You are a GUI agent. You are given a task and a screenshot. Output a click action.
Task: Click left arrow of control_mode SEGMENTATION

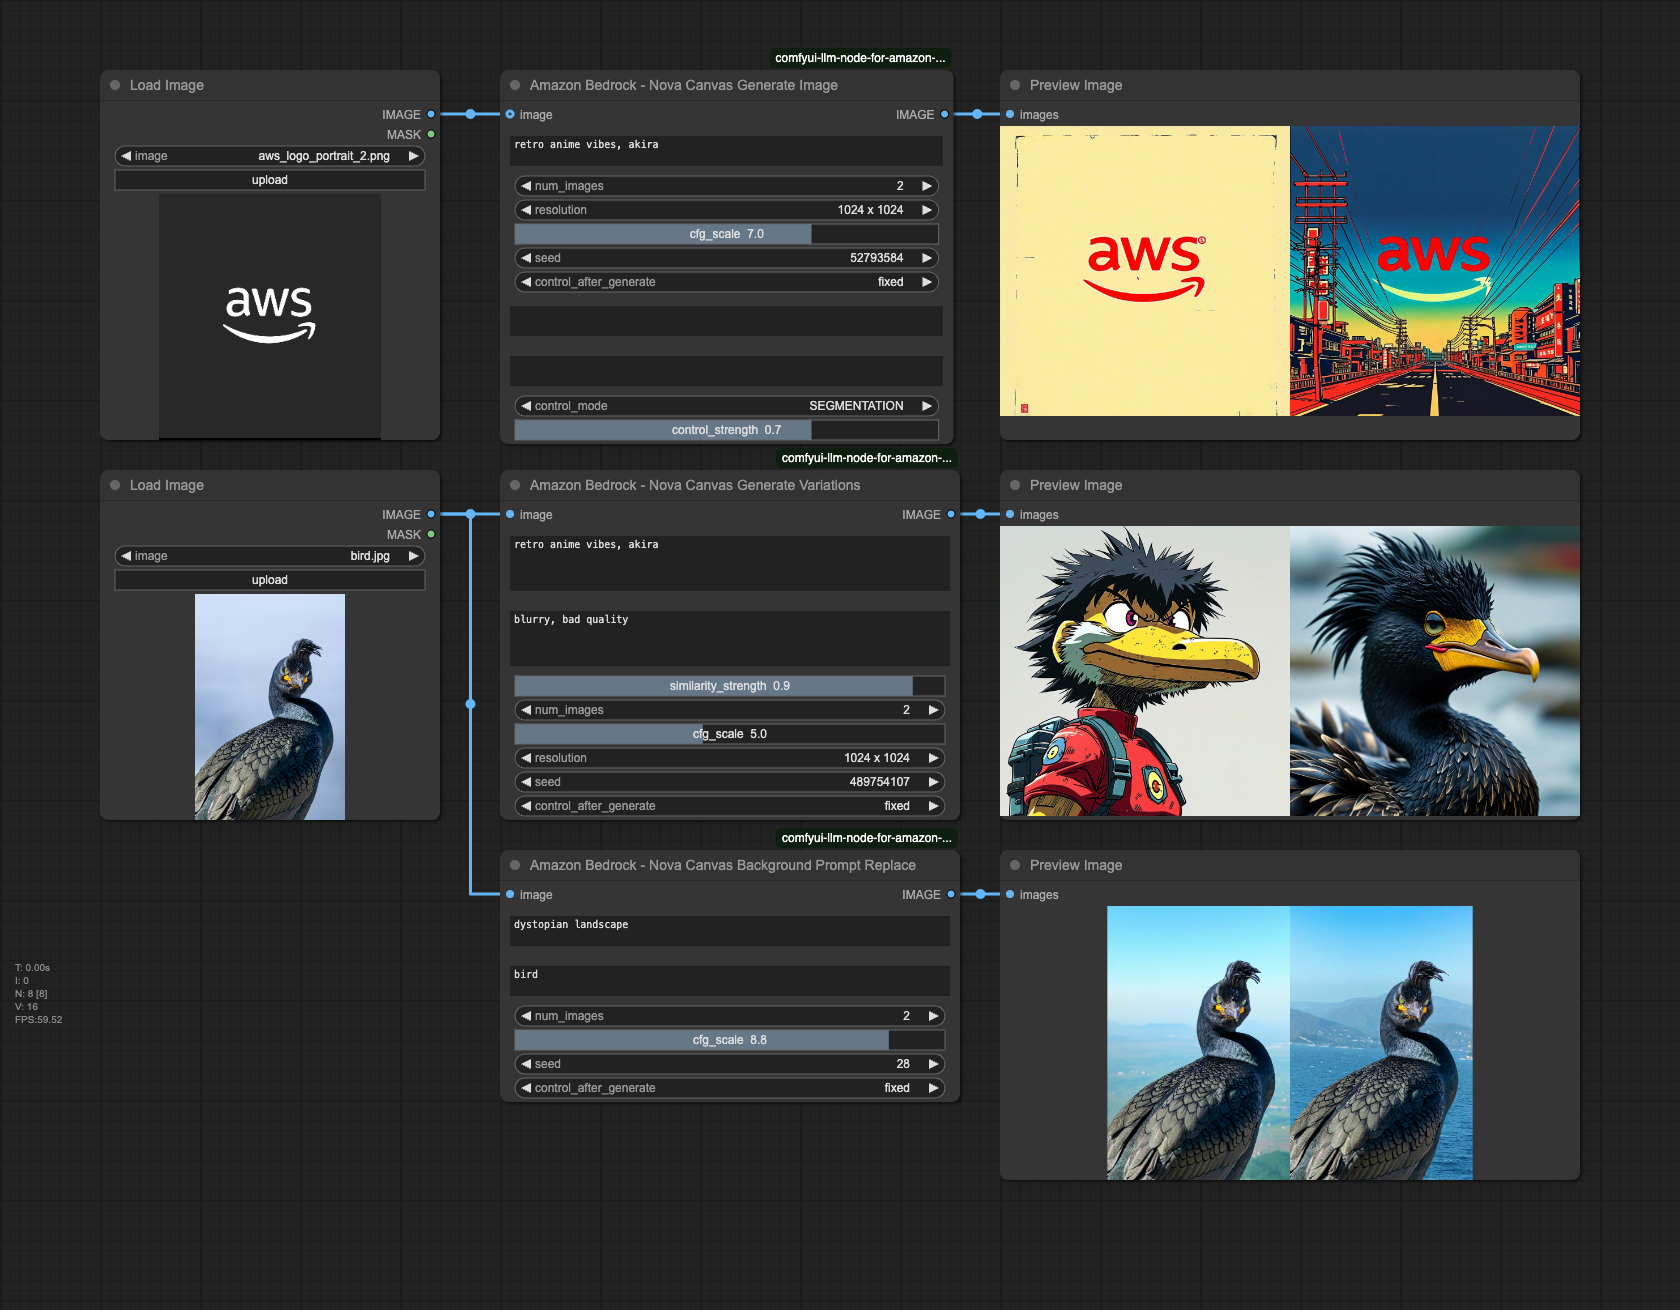(x=526, y=406)
